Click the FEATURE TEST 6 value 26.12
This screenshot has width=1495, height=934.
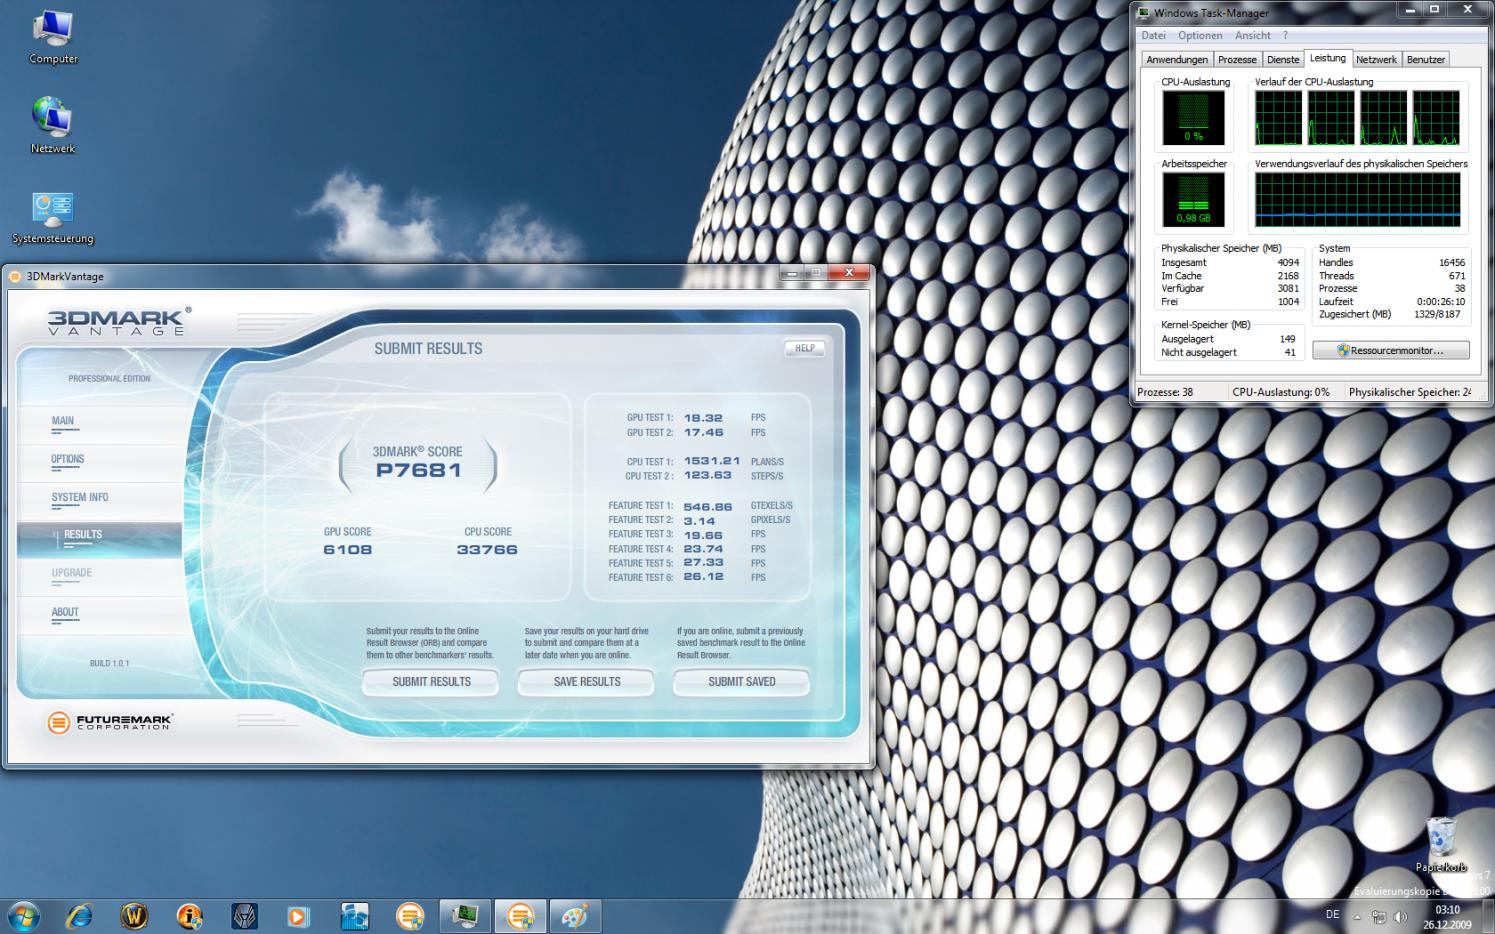click(x=703, y=577)
